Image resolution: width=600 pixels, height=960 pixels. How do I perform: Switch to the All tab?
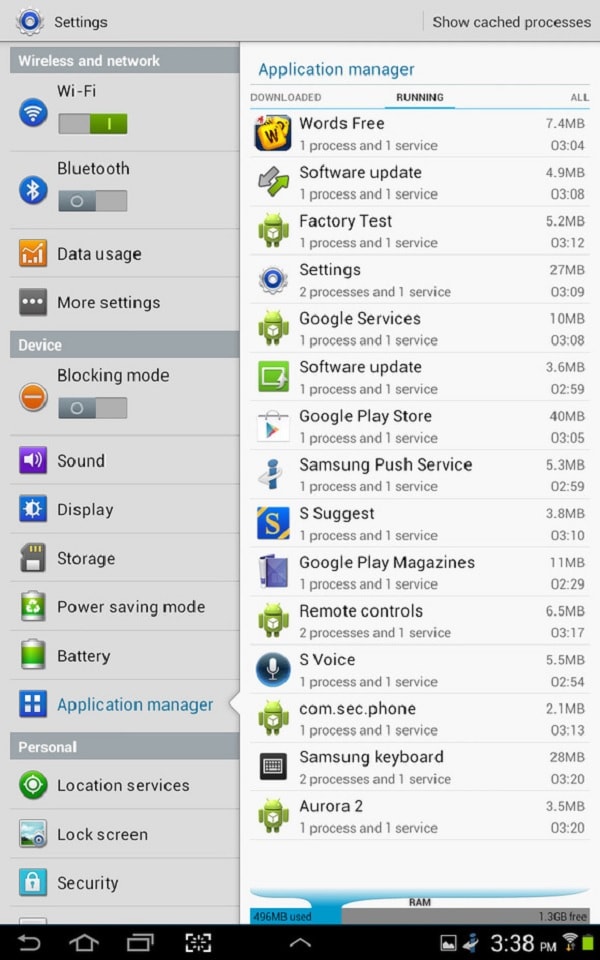click(579, 97)
